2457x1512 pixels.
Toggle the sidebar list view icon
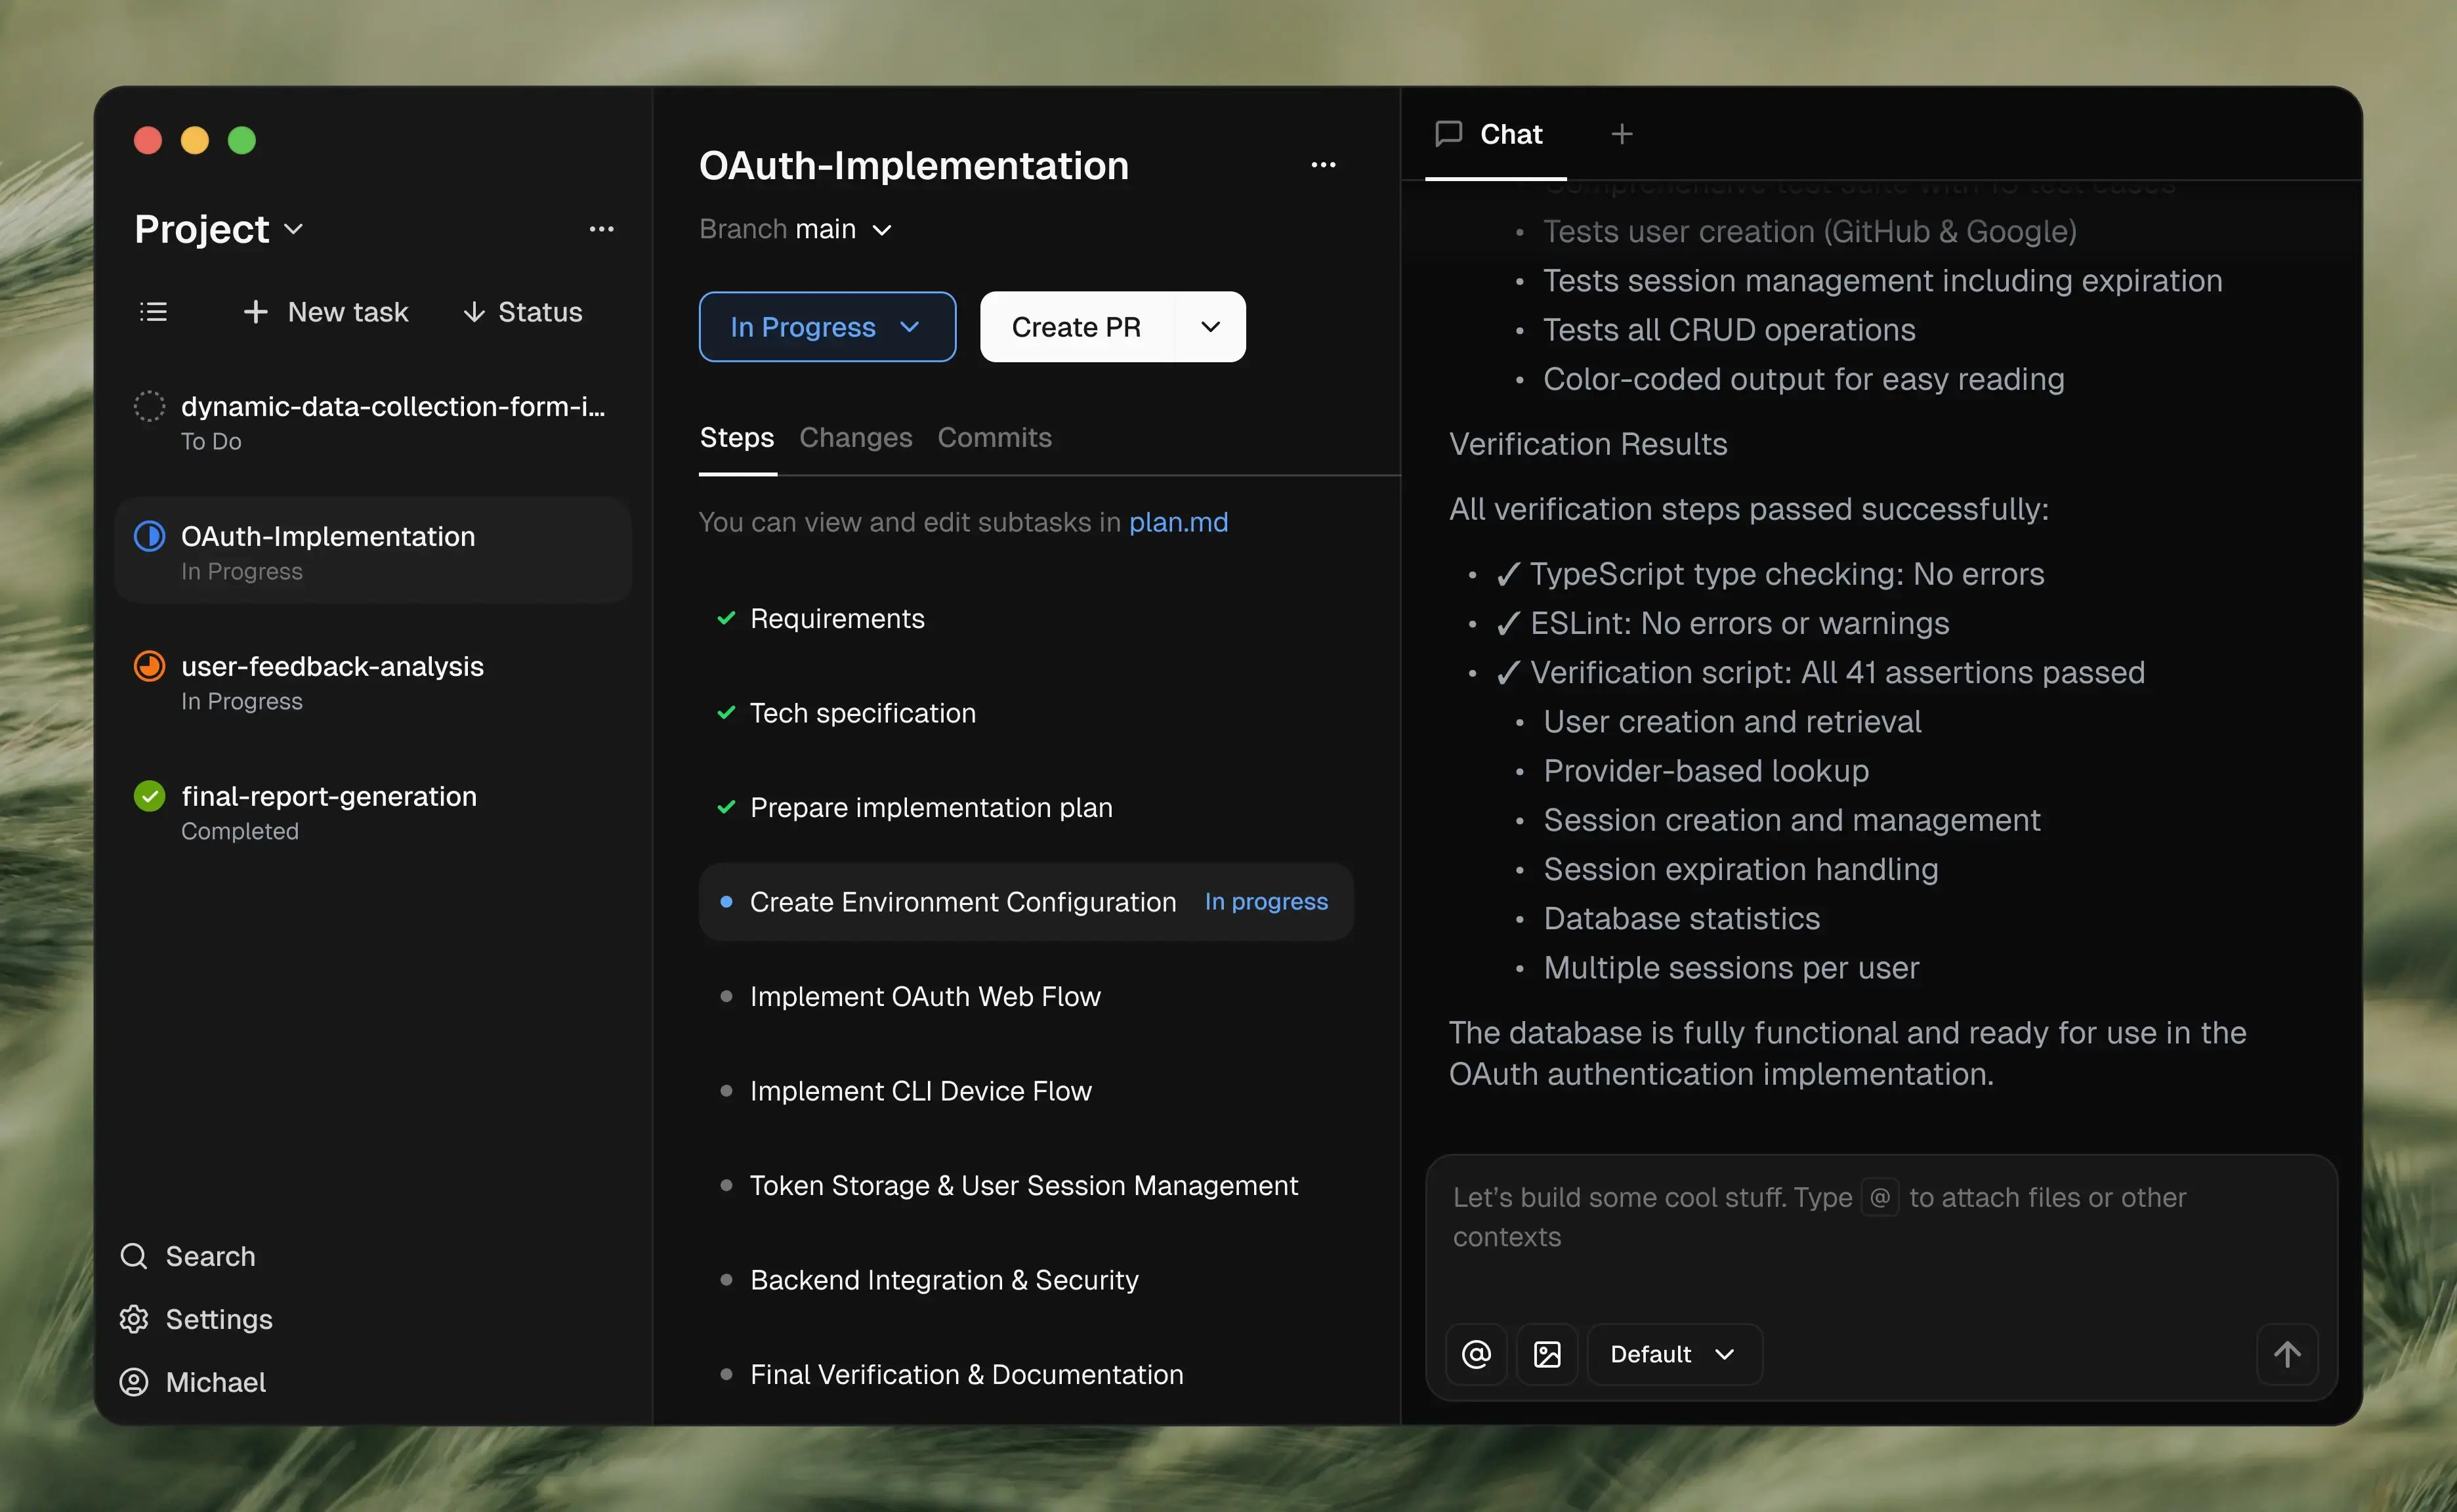[153, 312]
